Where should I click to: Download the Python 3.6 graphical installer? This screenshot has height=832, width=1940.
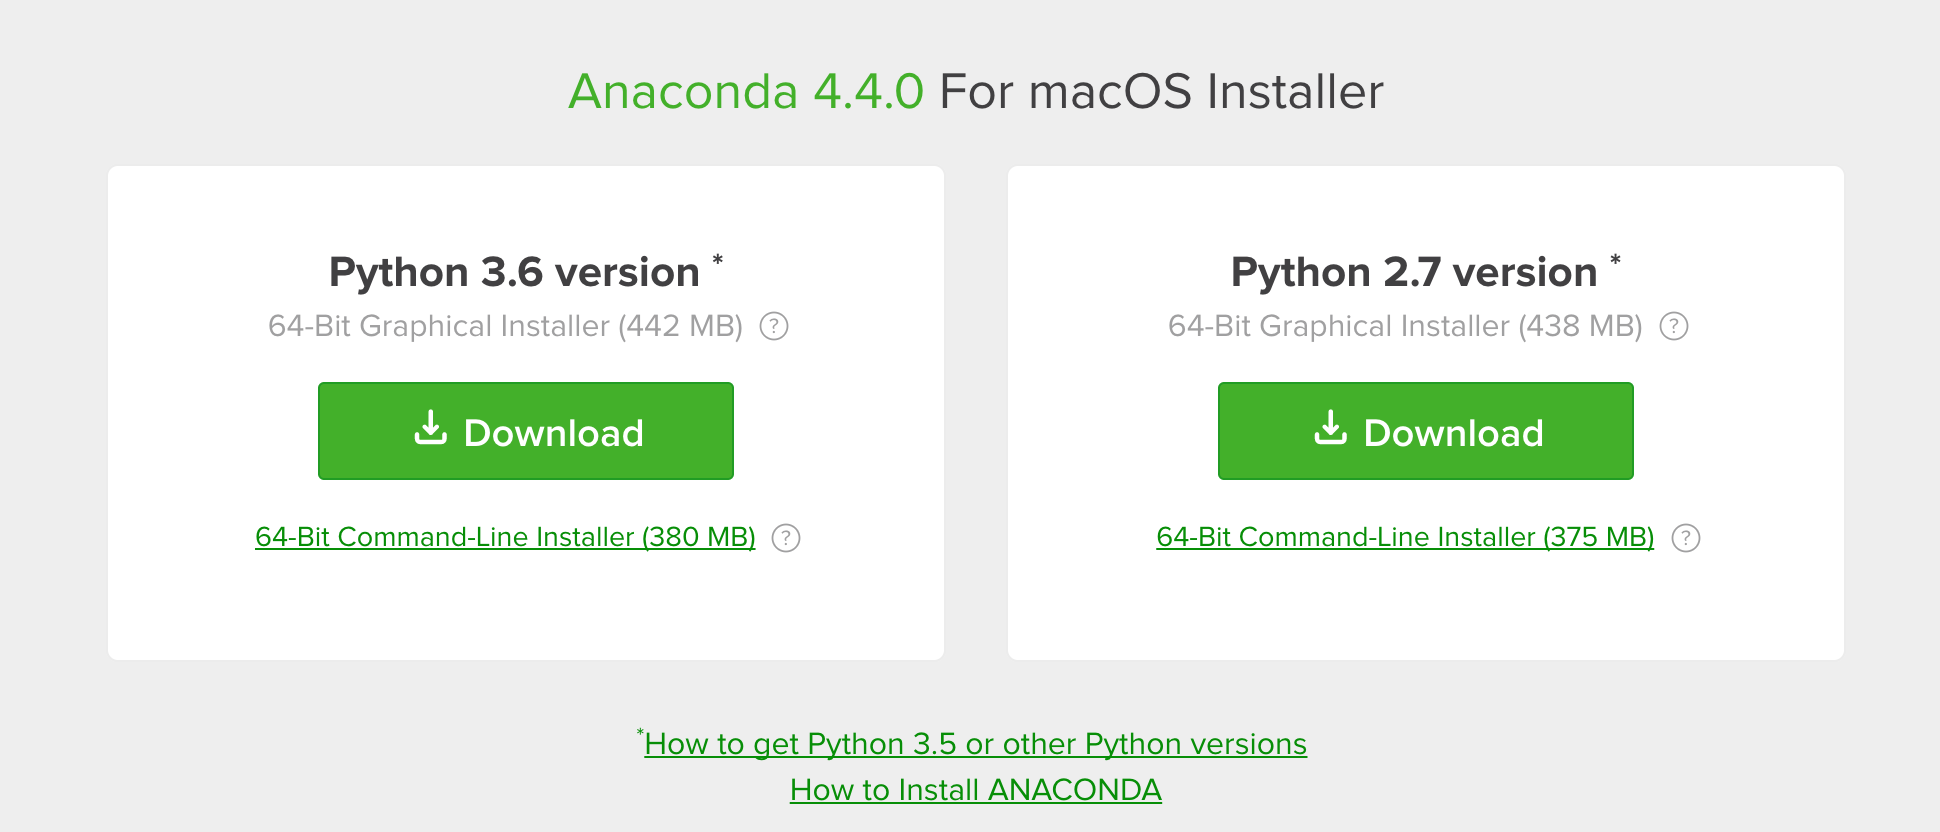point(525,430)
